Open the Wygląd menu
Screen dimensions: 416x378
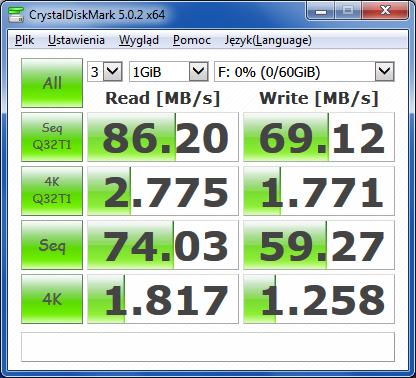(139, 40)
